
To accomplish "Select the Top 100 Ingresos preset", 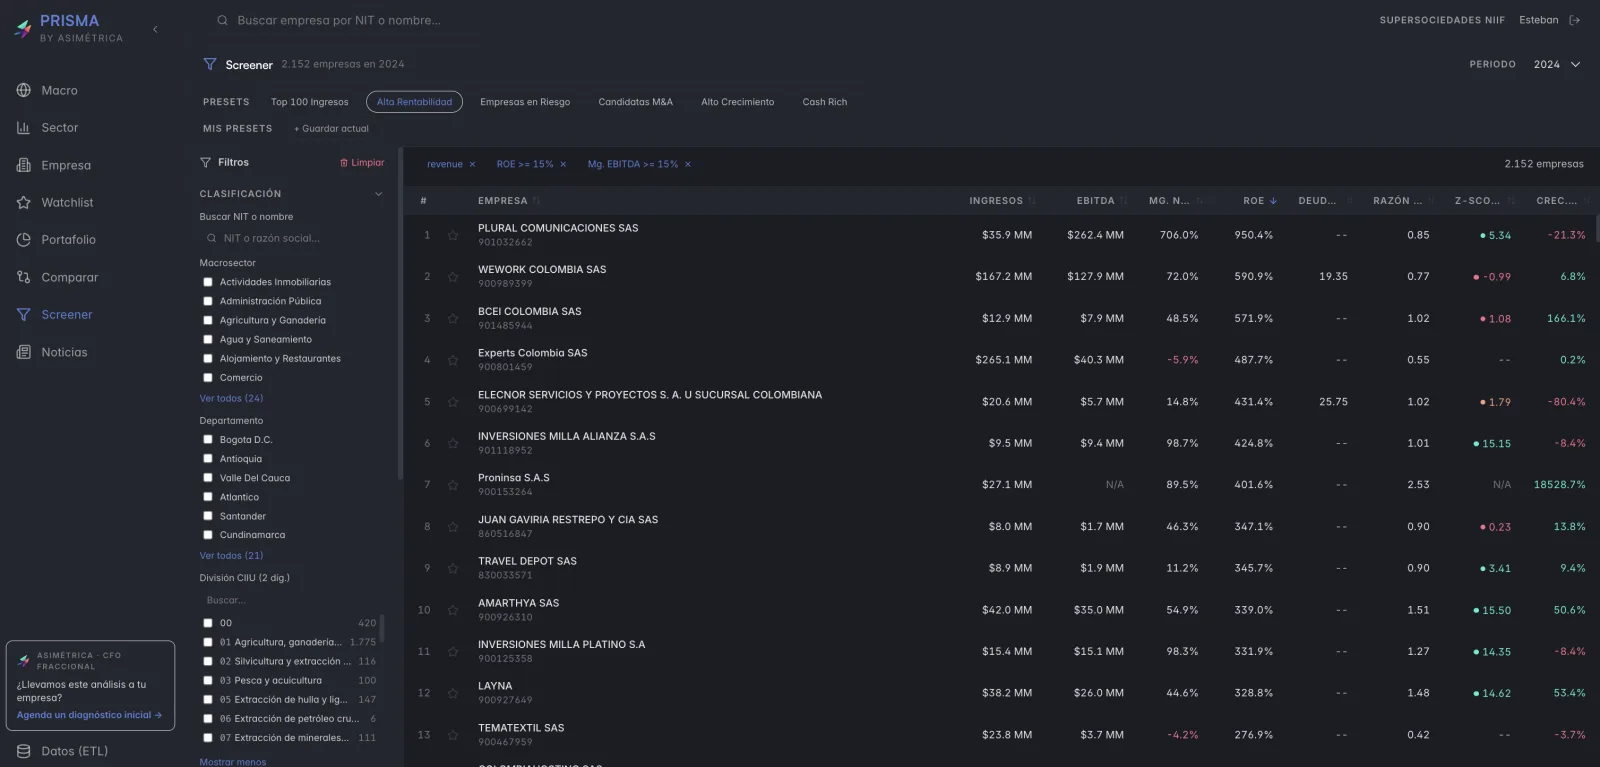I will (x=310, y=102).
